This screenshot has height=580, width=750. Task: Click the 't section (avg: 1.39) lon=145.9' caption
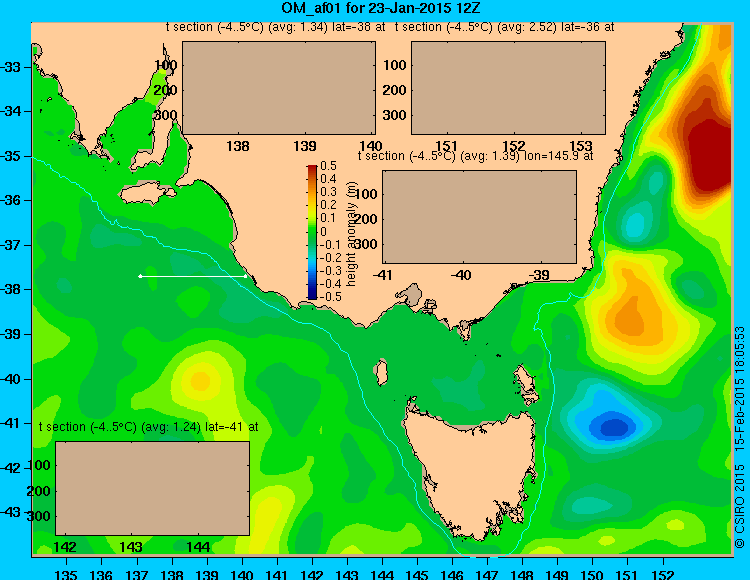(x=475, y=156)
